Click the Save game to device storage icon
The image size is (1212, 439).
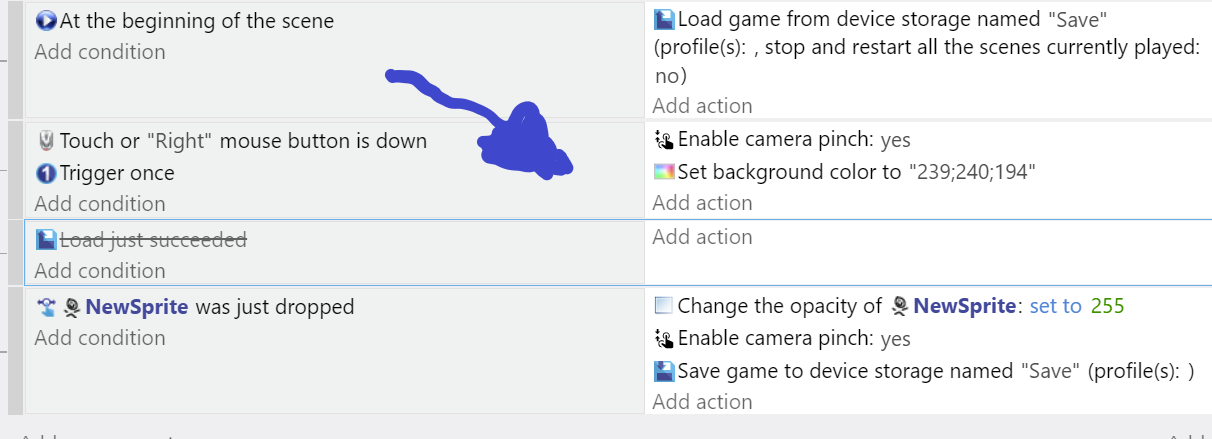click(x=664, y=371)
